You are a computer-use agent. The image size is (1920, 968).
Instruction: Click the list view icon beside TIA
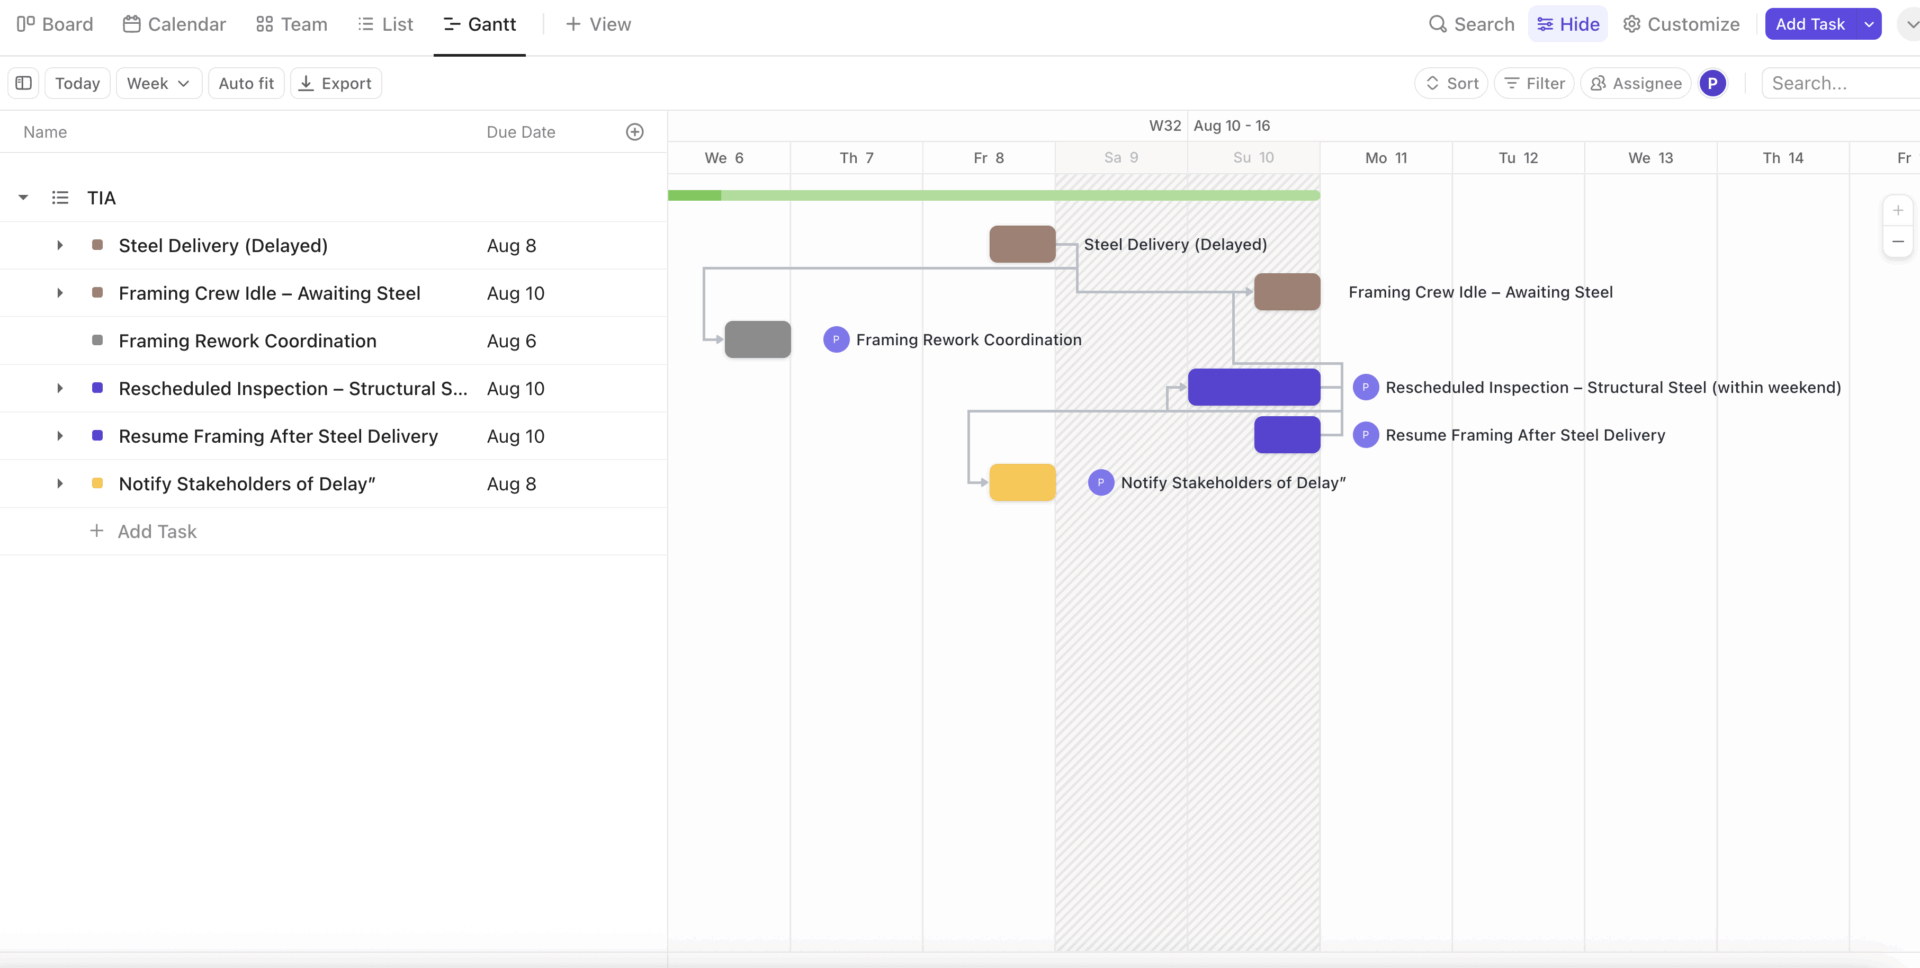(59, 197)
